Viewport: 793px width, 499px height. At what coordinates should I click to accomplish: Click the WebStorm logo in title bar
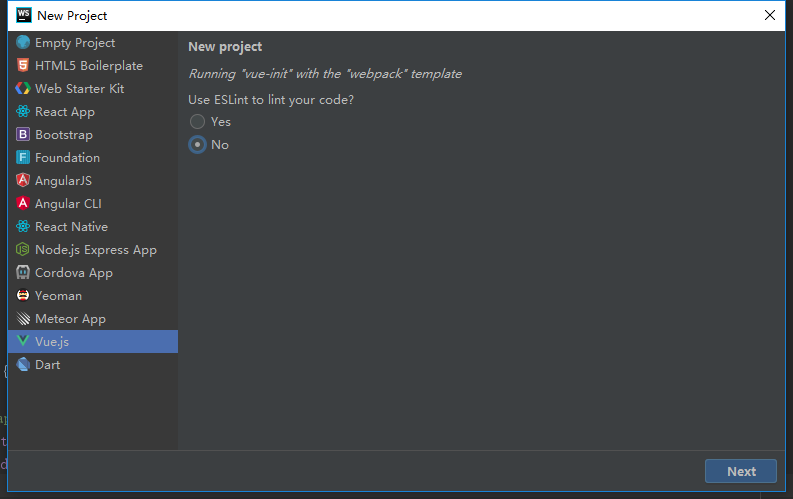[24, 15]
